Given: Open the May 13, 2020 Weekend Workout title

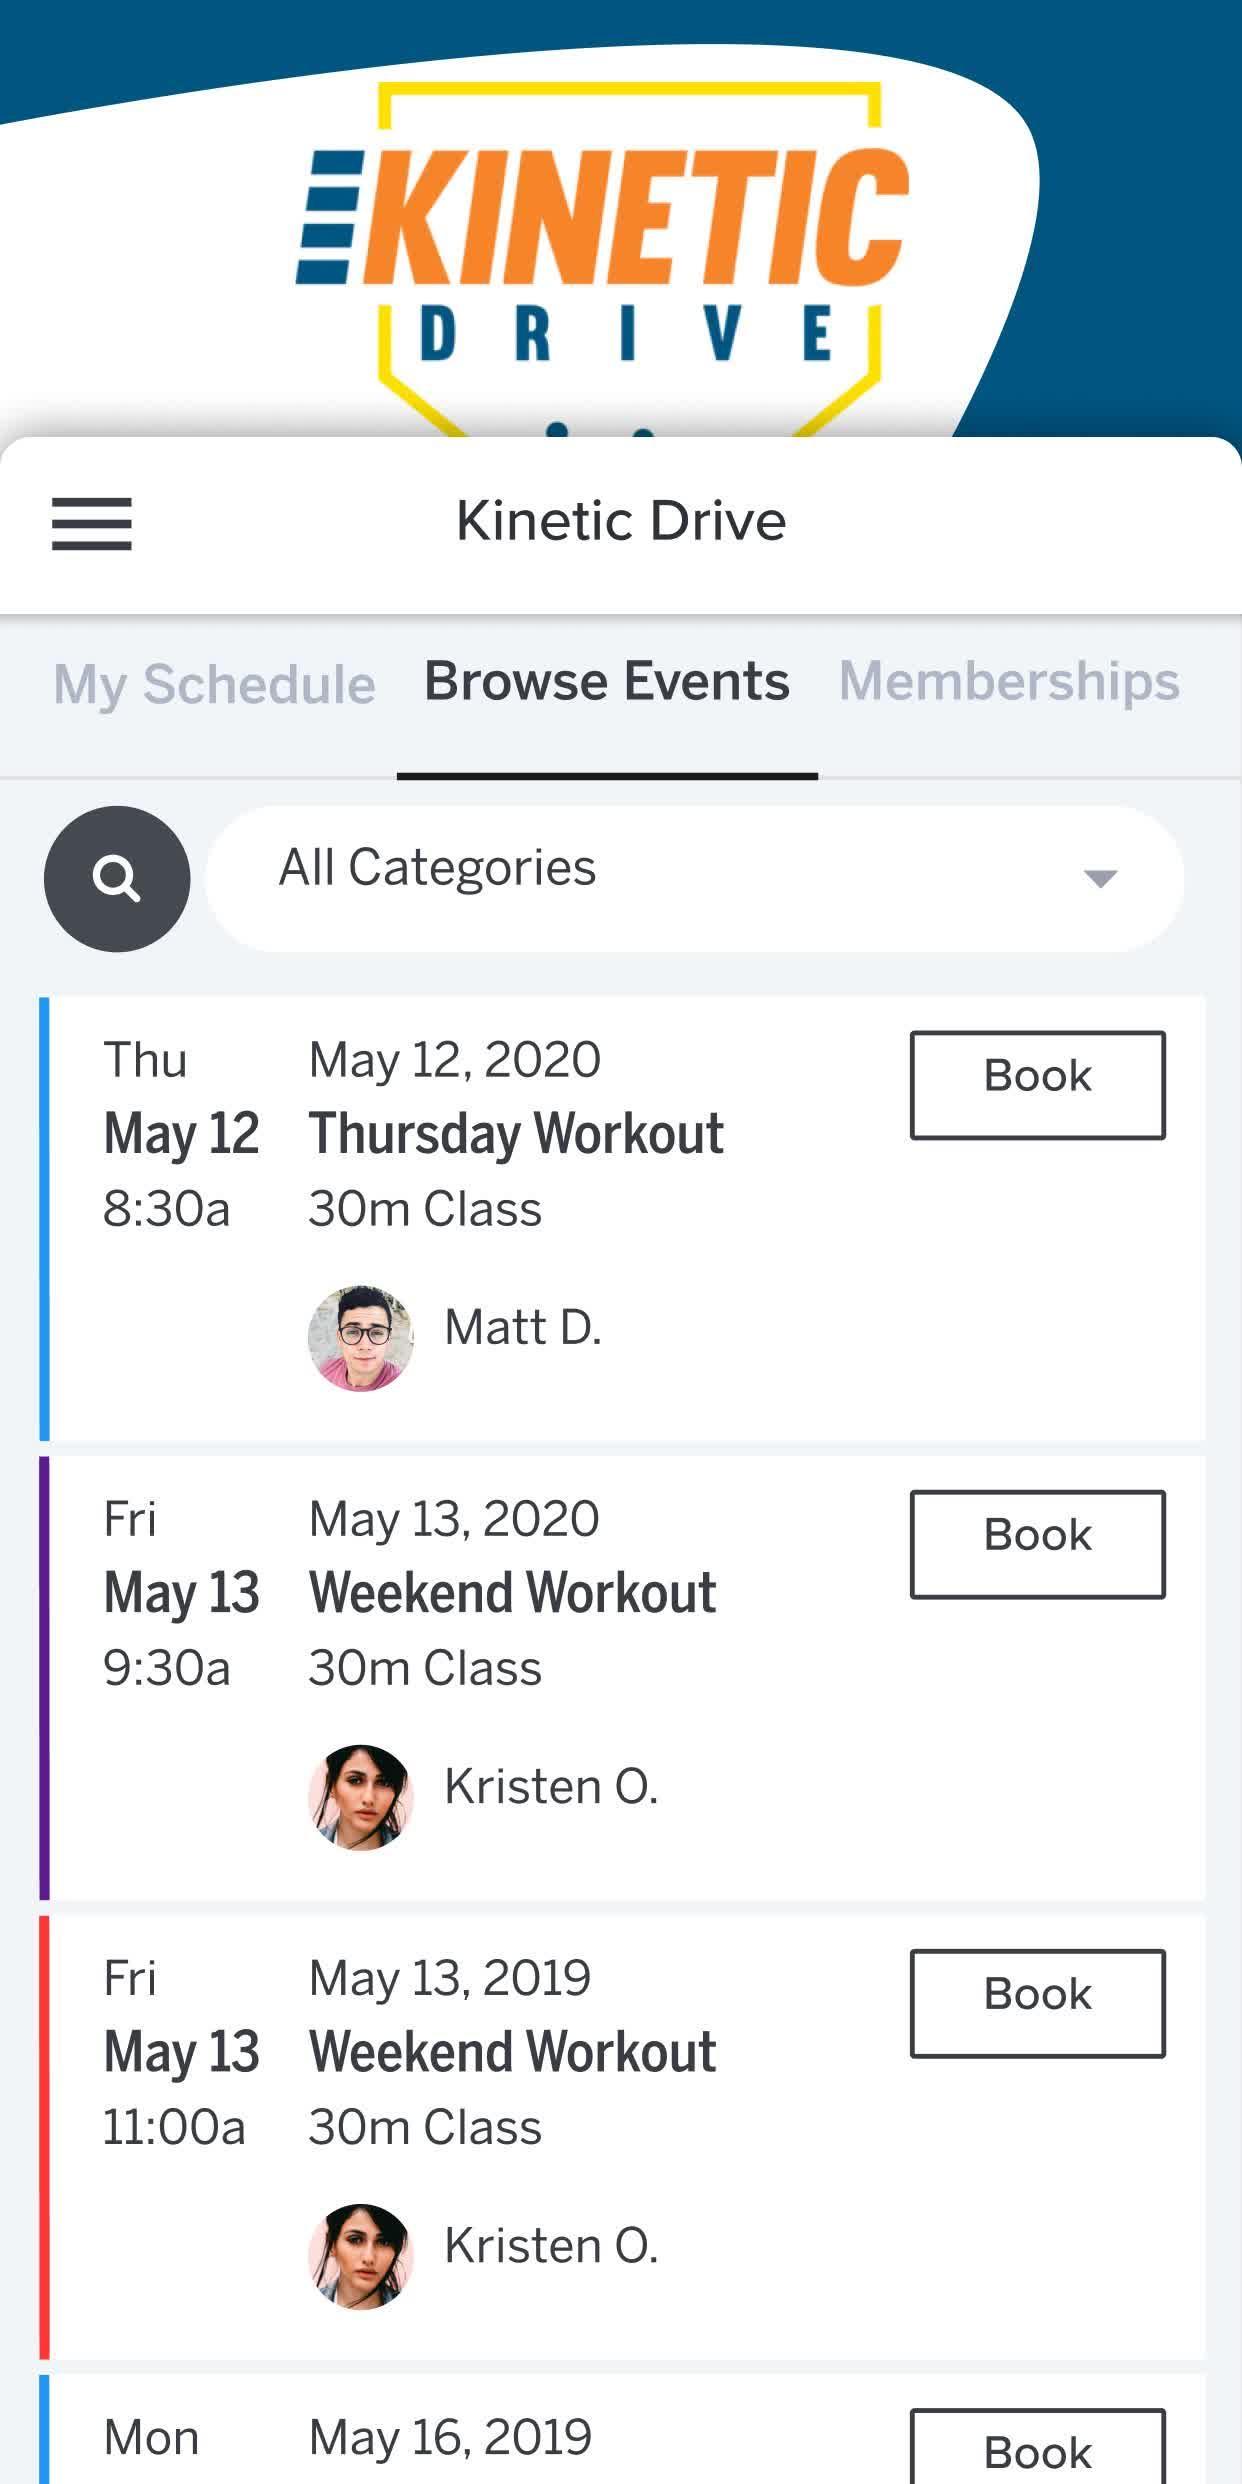Looking at the screenshot, I should (x=512, y=1593).
